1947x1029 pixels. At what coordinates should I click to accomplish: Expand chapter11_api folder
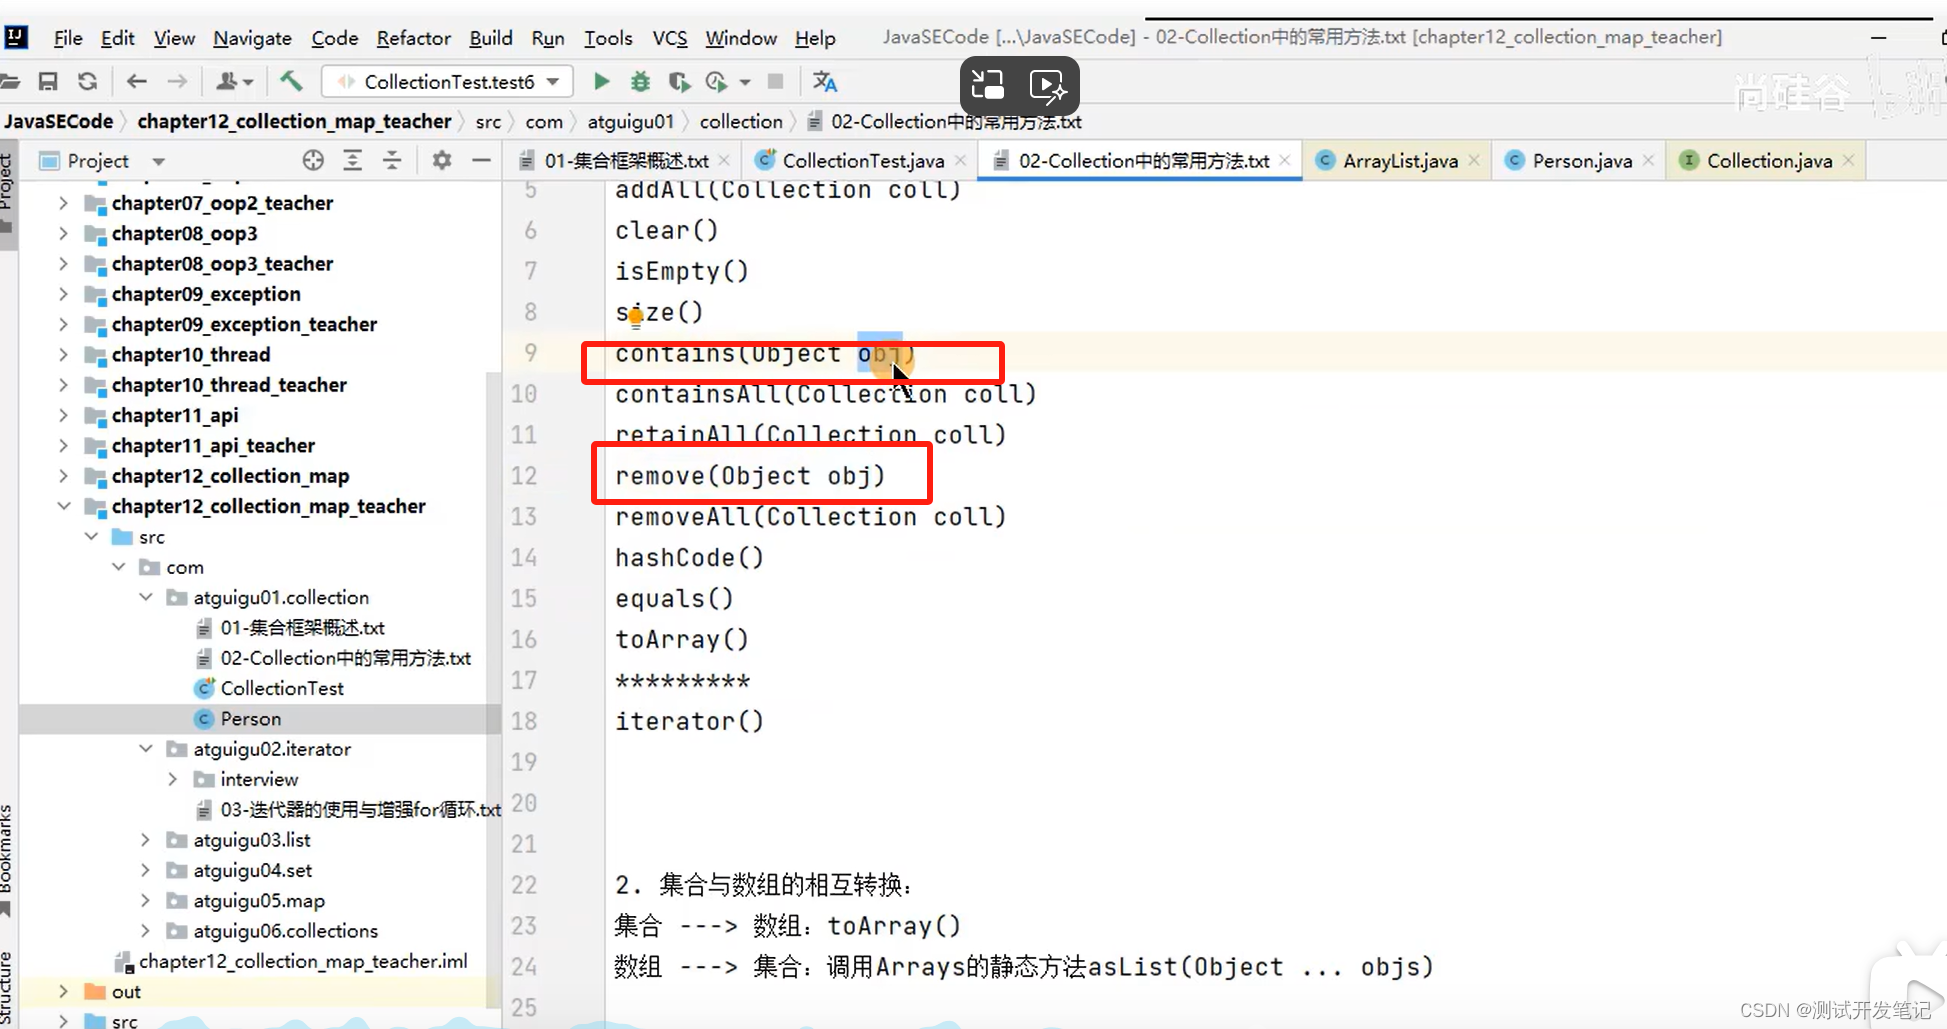63,415
